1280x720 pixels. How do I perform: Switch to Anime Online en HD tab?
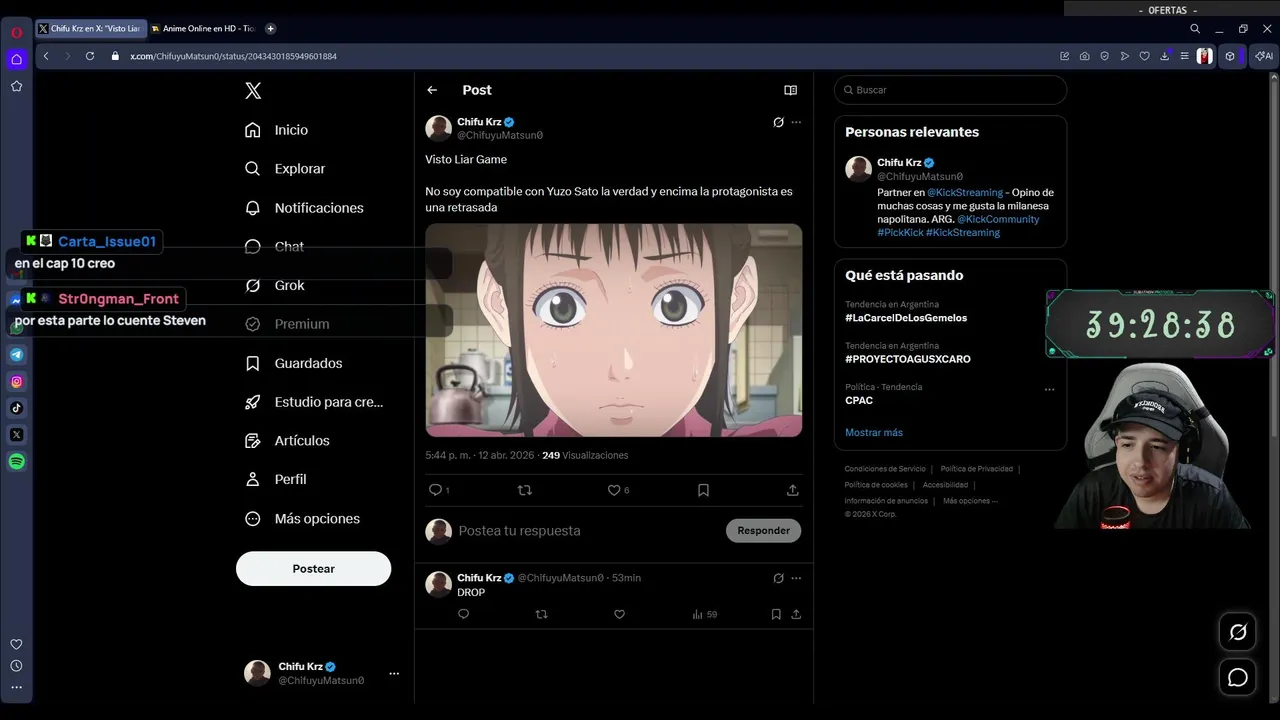coord(203,29)
